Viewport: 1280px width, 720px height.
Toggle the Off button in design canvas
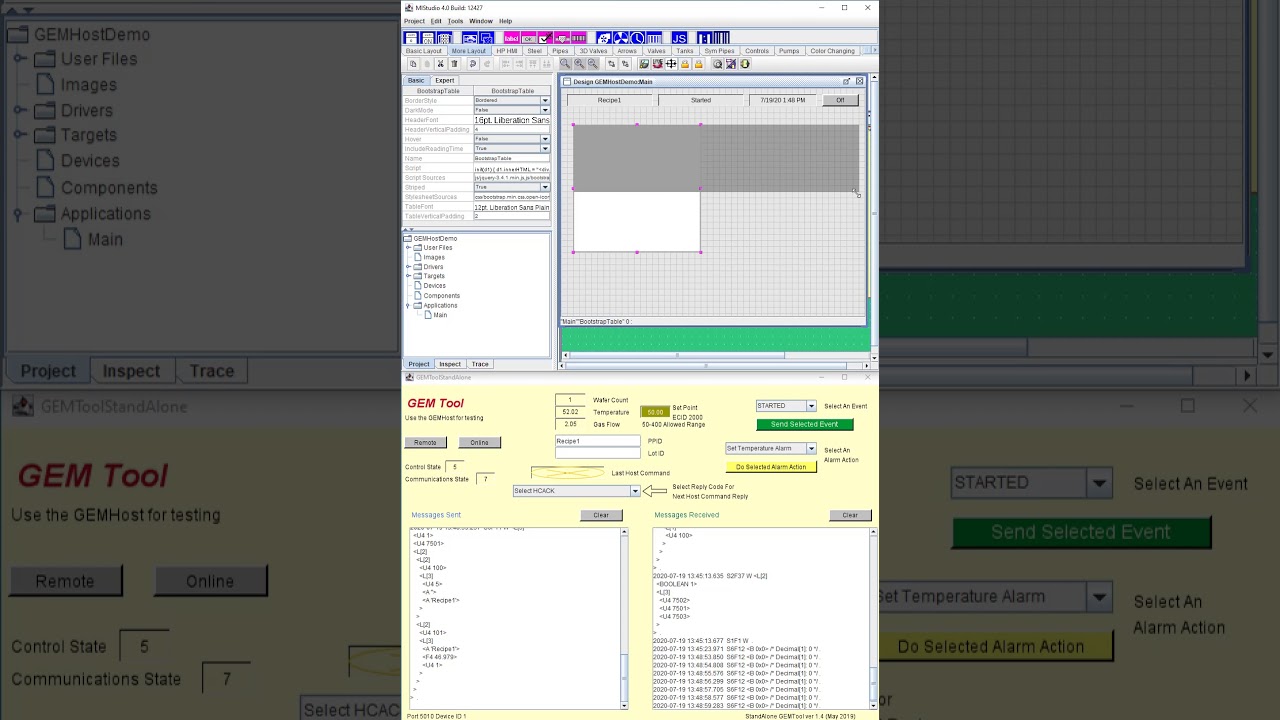tap(840, 100)
